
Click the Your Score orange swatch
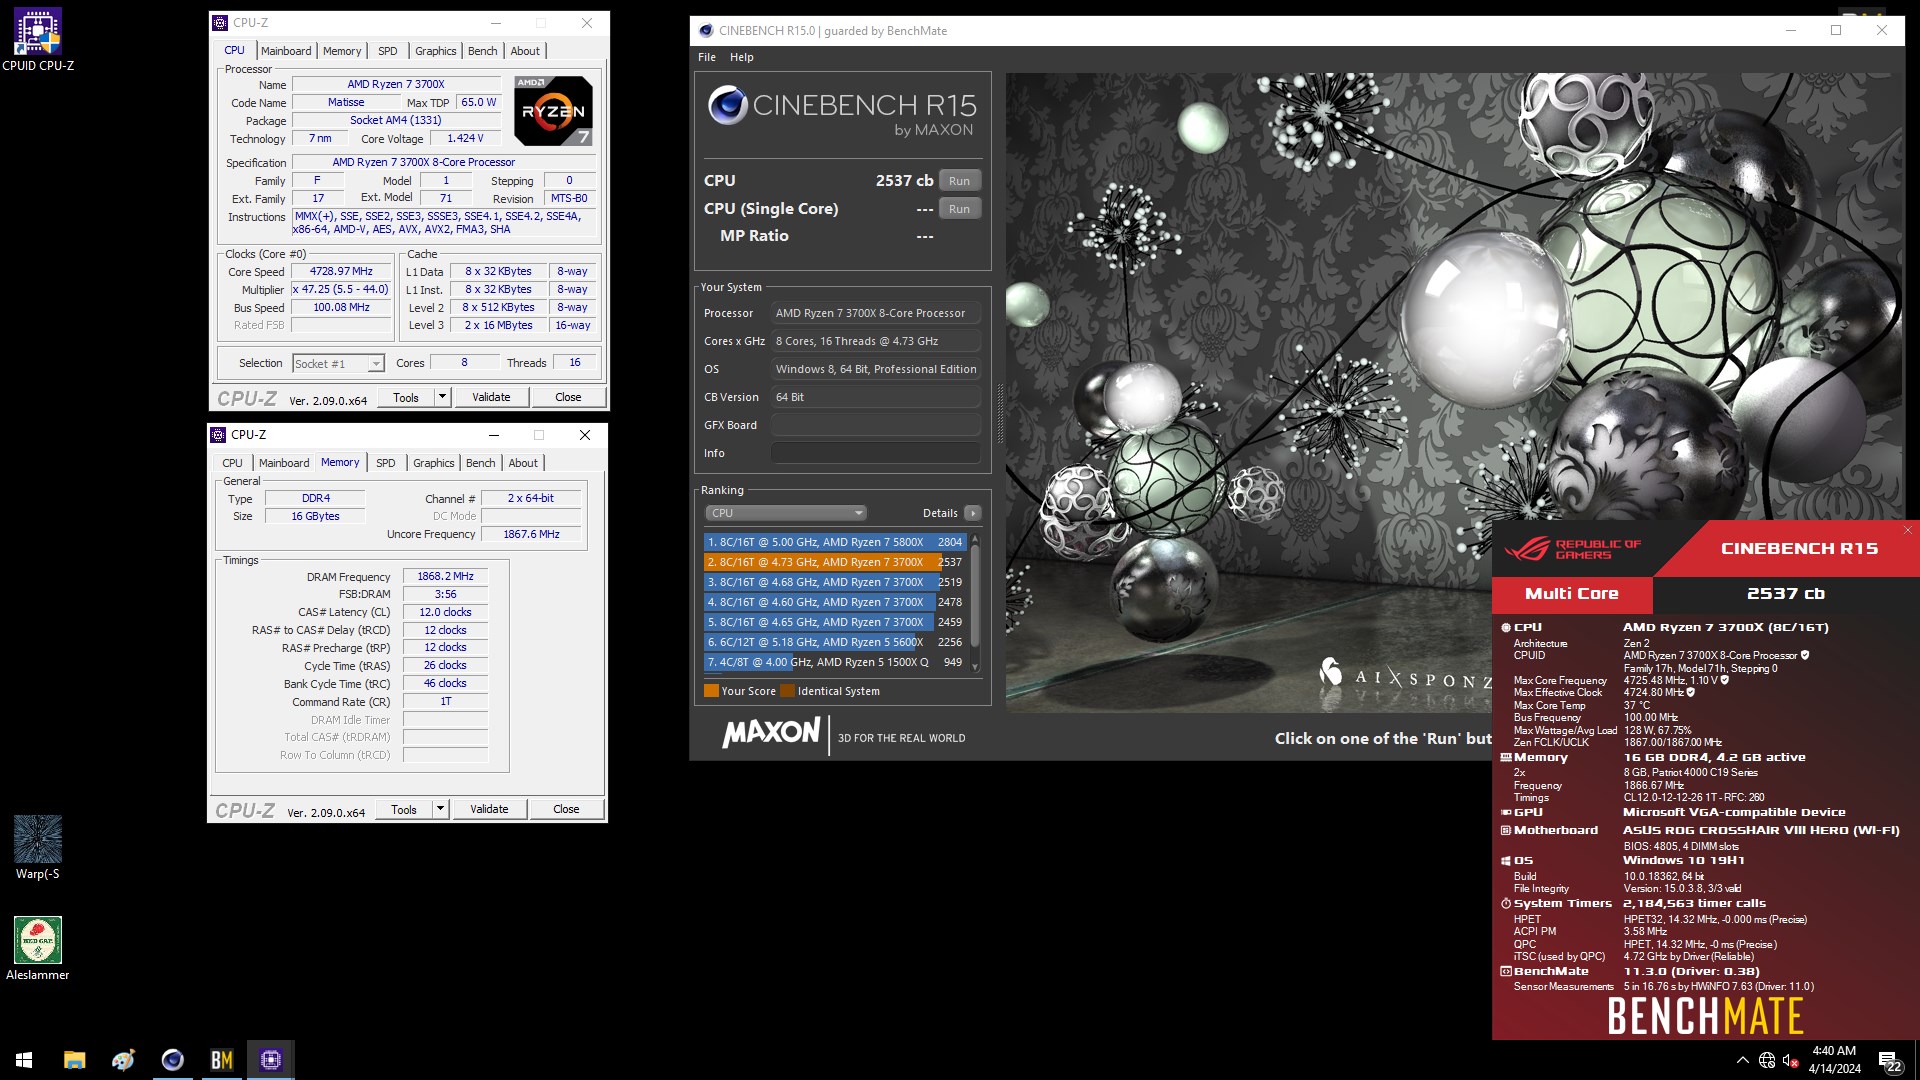coord(711,691)
